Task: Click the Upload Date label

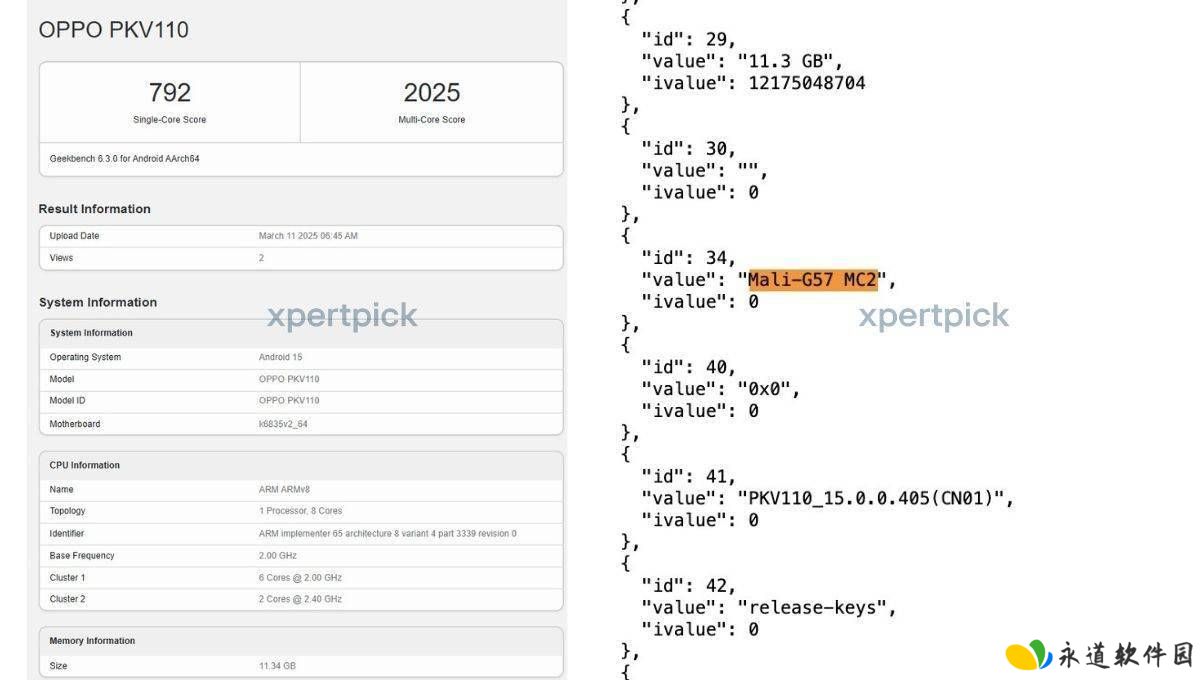Action: [75, 236]
